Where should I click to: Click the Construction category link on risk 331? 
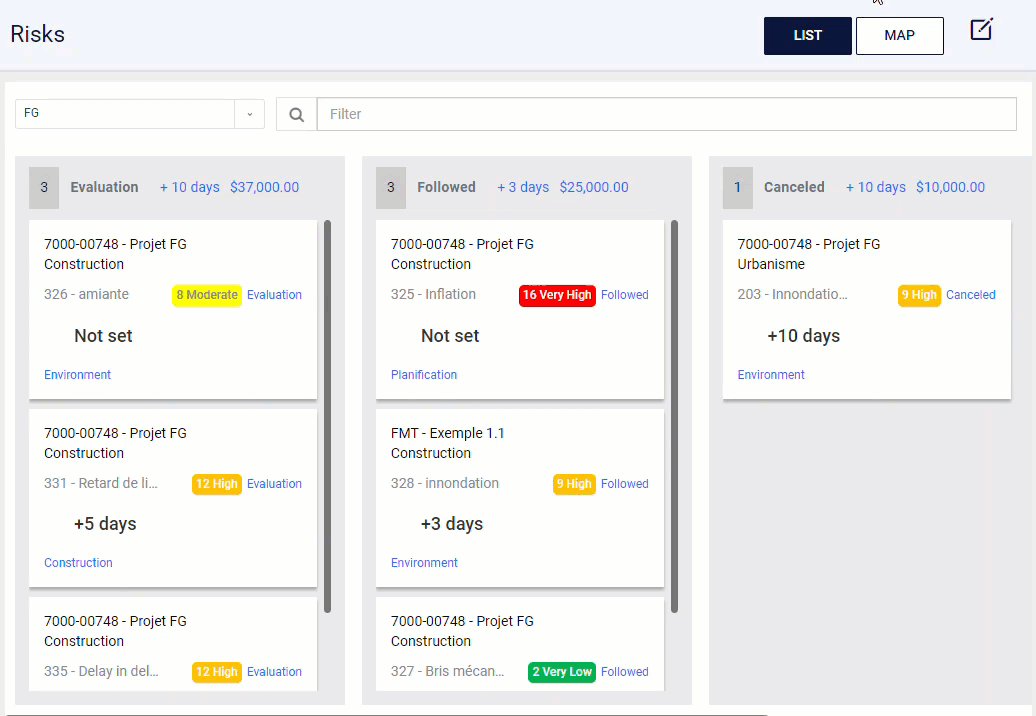click(x=78, y=563)
